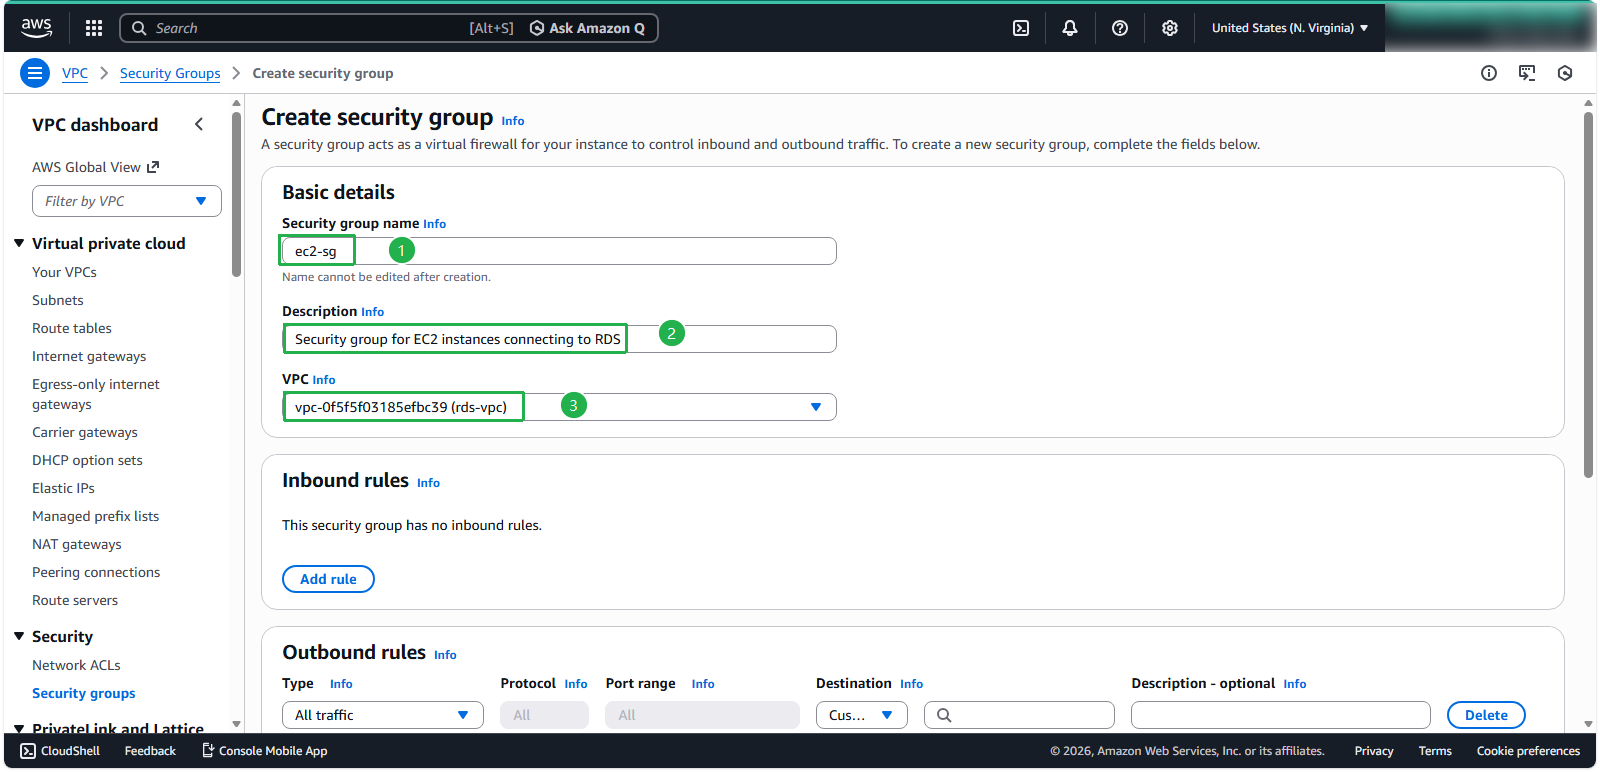Click Info next to Create security group heading
This screenshot has height=772, width=1600.
pos(513,121)
